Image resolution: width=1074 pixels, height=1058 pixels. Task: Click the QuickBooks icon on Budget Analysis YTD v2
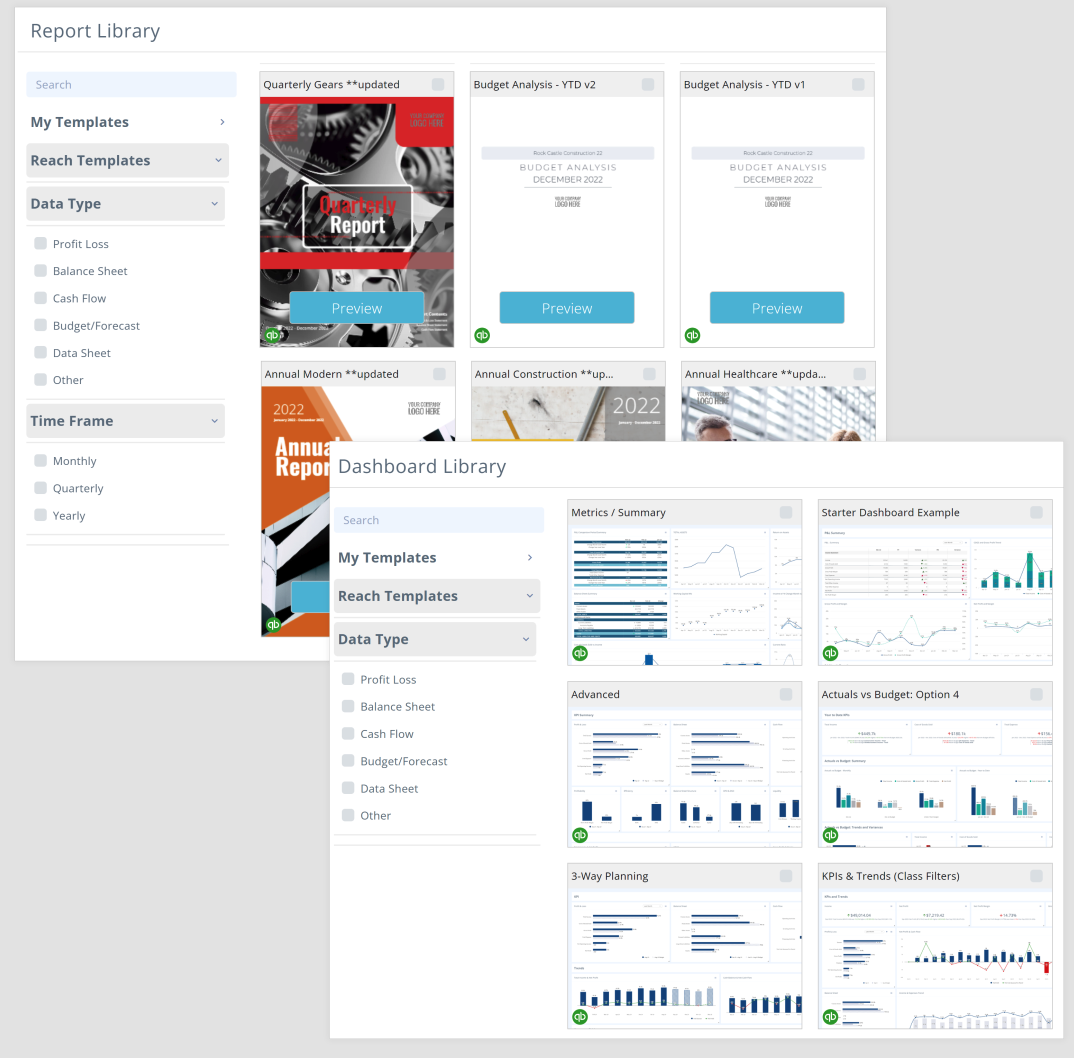pyautogui.click(x=483, y=336)
